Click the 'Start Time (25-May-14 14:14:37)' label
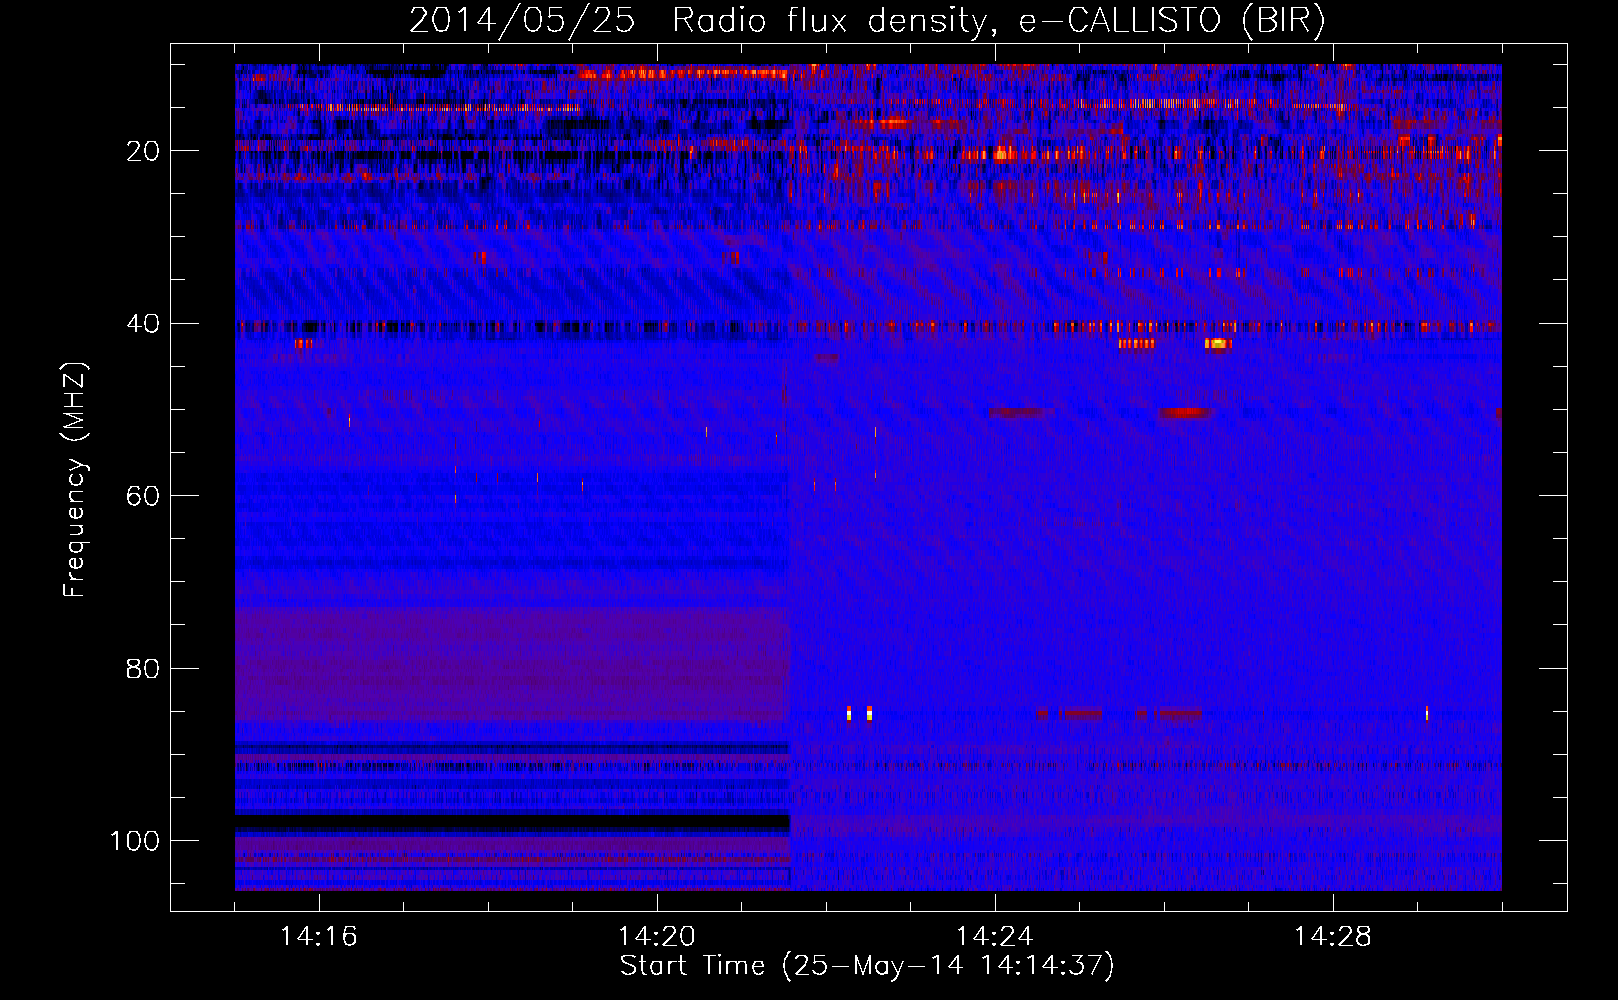 (x=867, y=966)
